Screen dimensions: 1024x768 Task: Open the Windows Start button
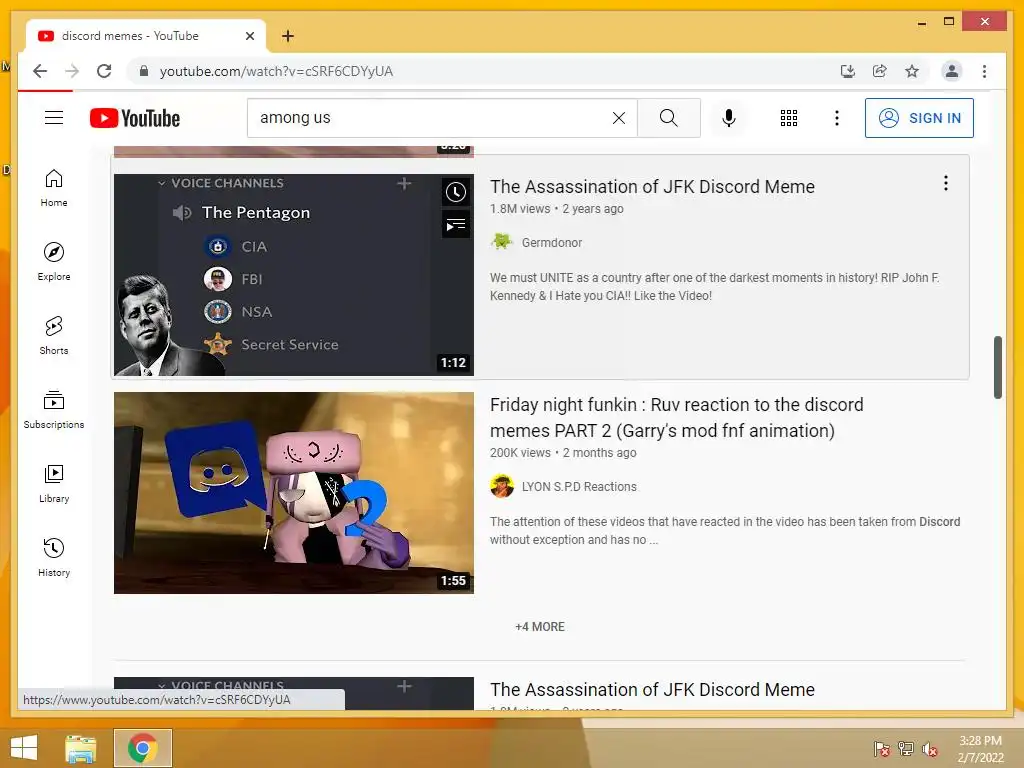[24, 748]
